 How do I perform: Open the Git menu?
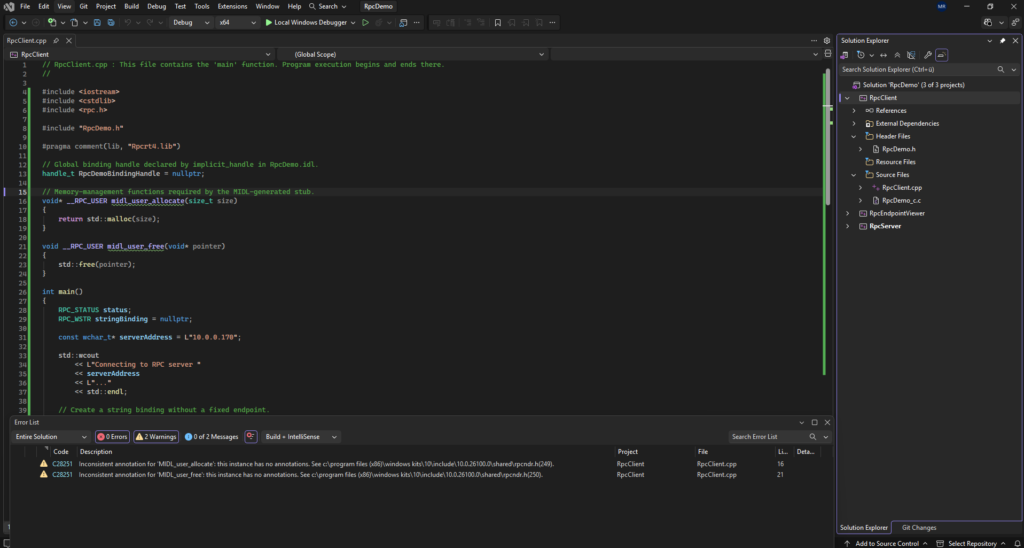[84, 6]
